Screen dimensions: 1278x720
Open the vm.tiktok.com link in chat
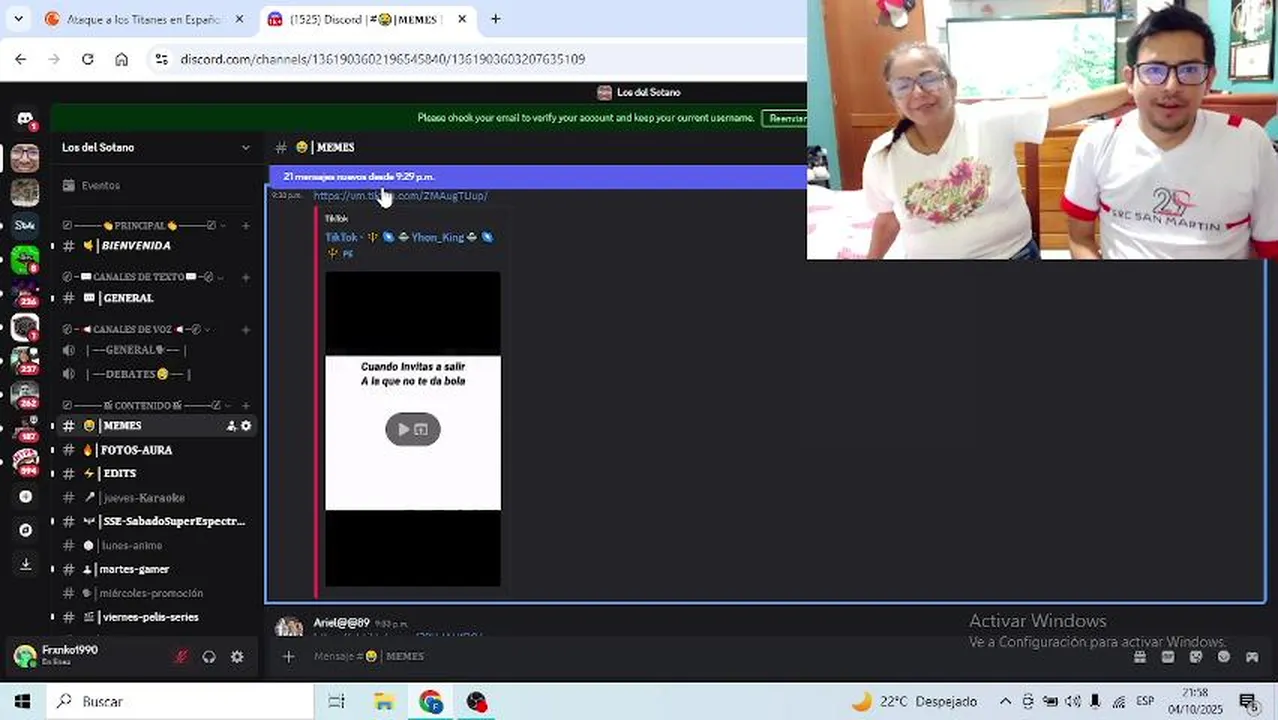pos(400,196)
